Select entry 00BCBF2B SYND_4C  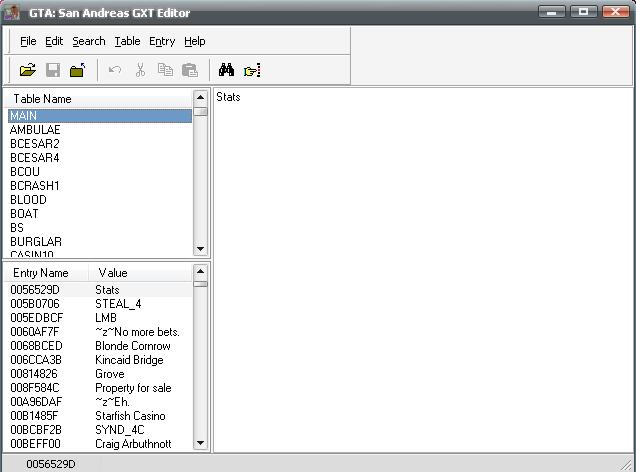[x=100, y=430]
